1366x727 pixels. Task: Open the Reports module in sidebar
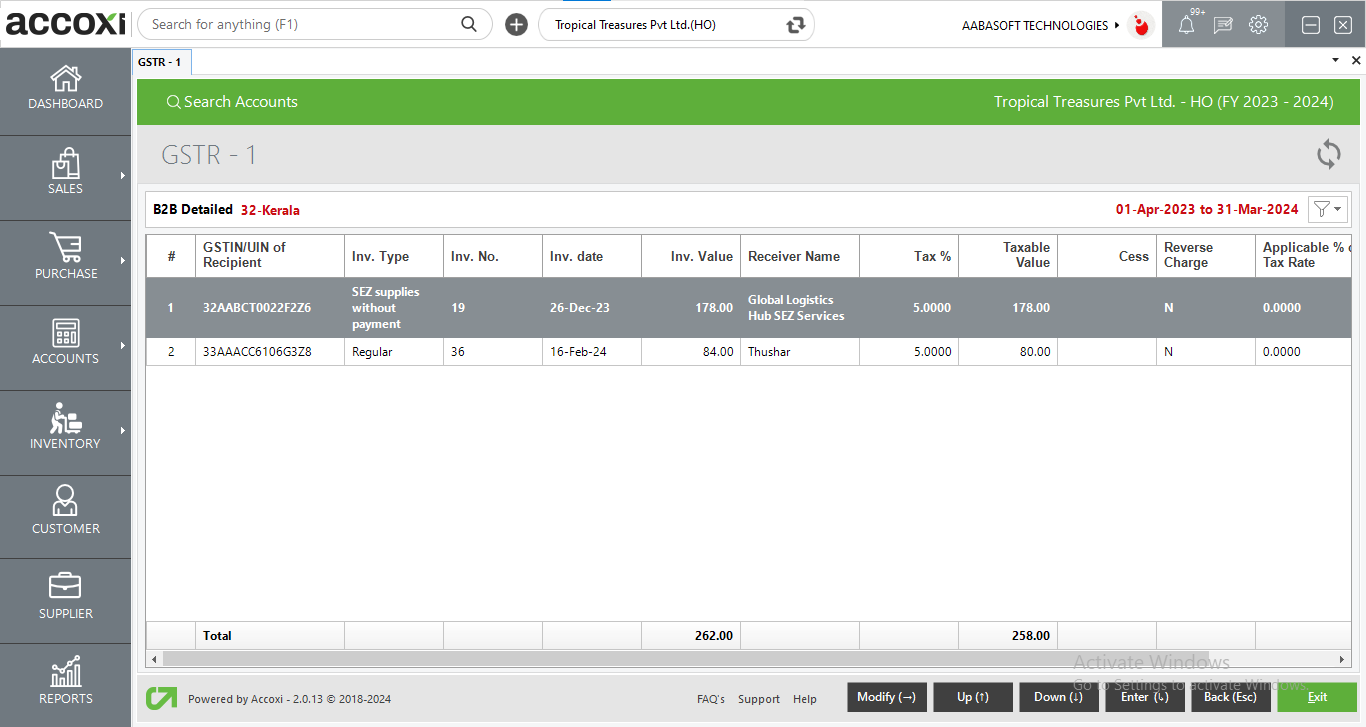[x=65, y=682]
